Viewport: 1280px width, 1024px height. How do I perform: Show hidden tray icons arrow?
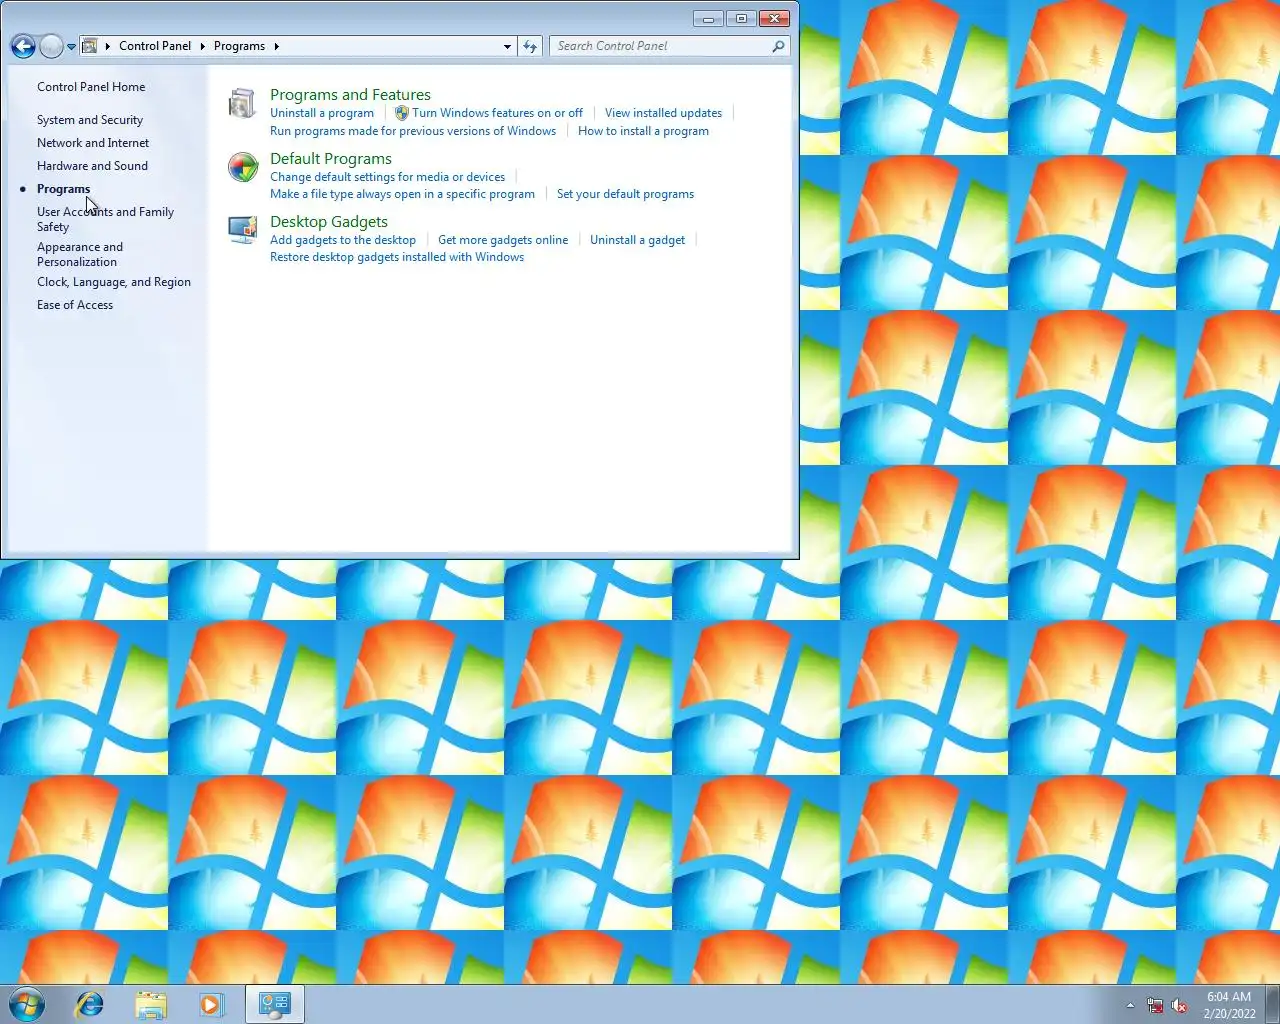coord(1130,1005)
